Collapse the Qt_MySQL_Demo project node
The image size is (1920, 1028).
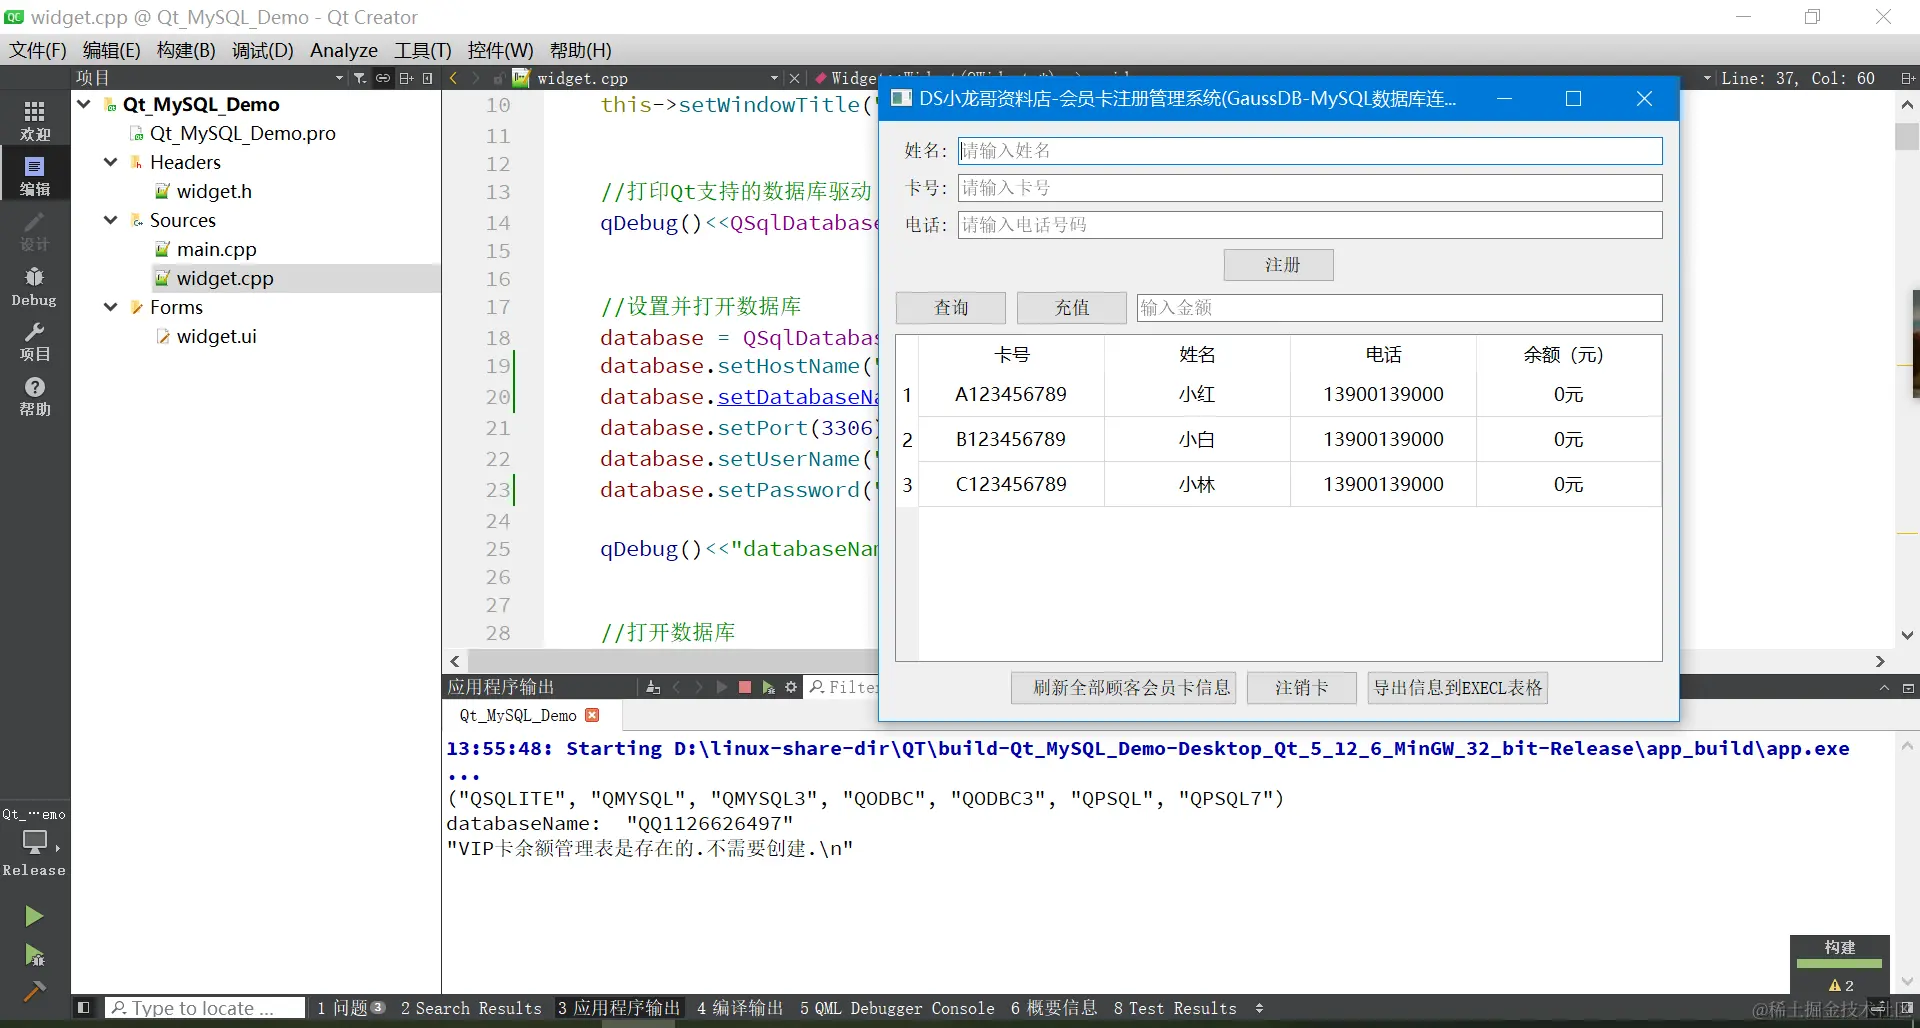(x=85, y=104)
